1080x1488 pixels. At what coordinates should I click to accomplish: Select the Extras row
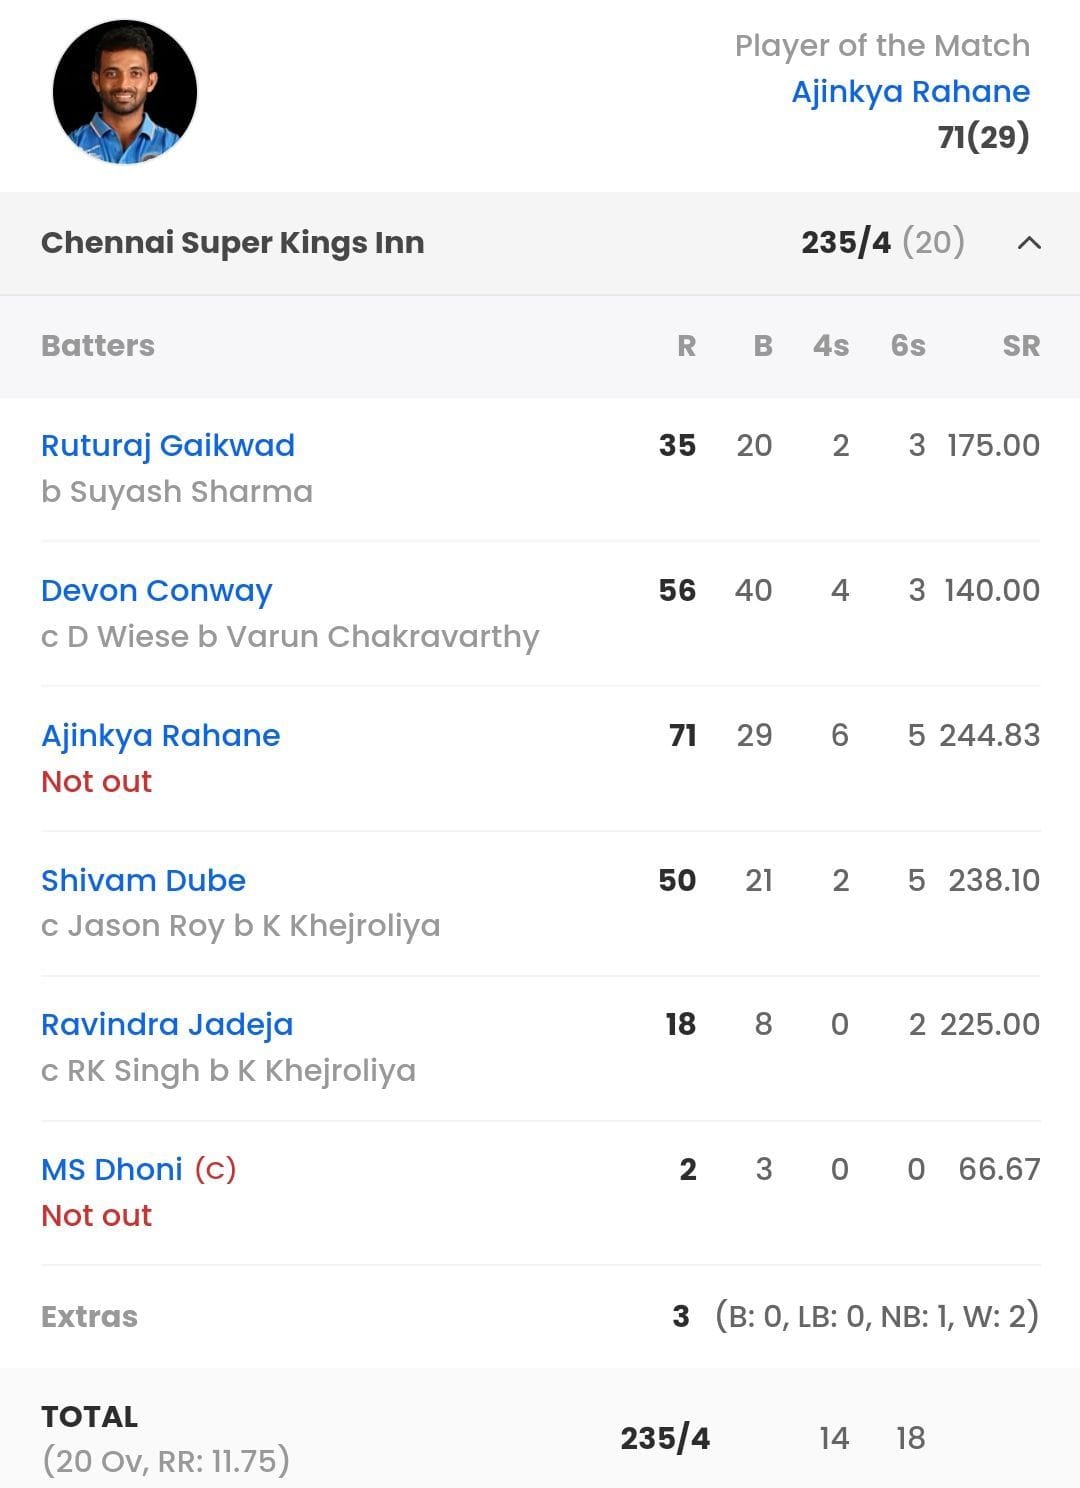89,1317
